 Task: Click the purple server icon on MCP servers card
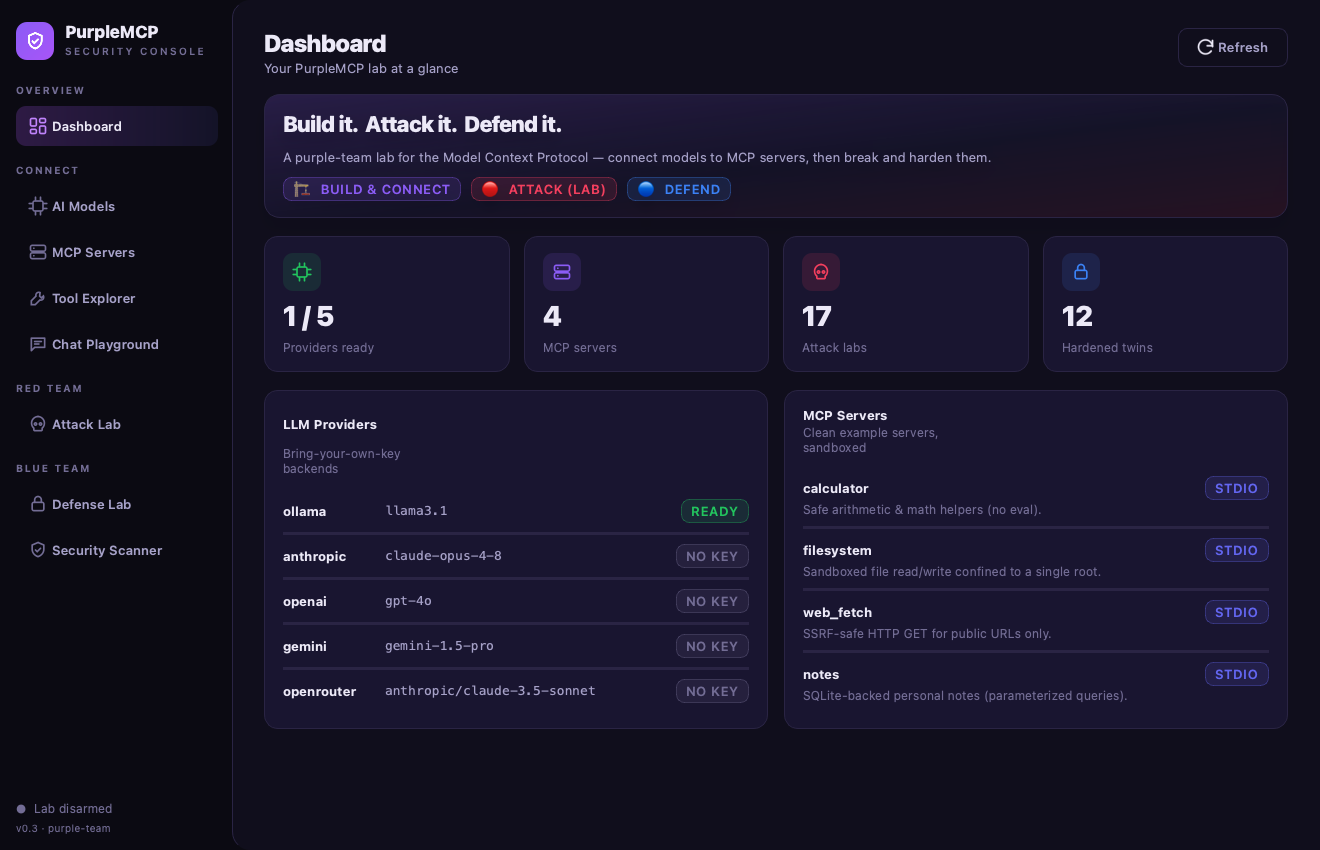tap(562, 272)
